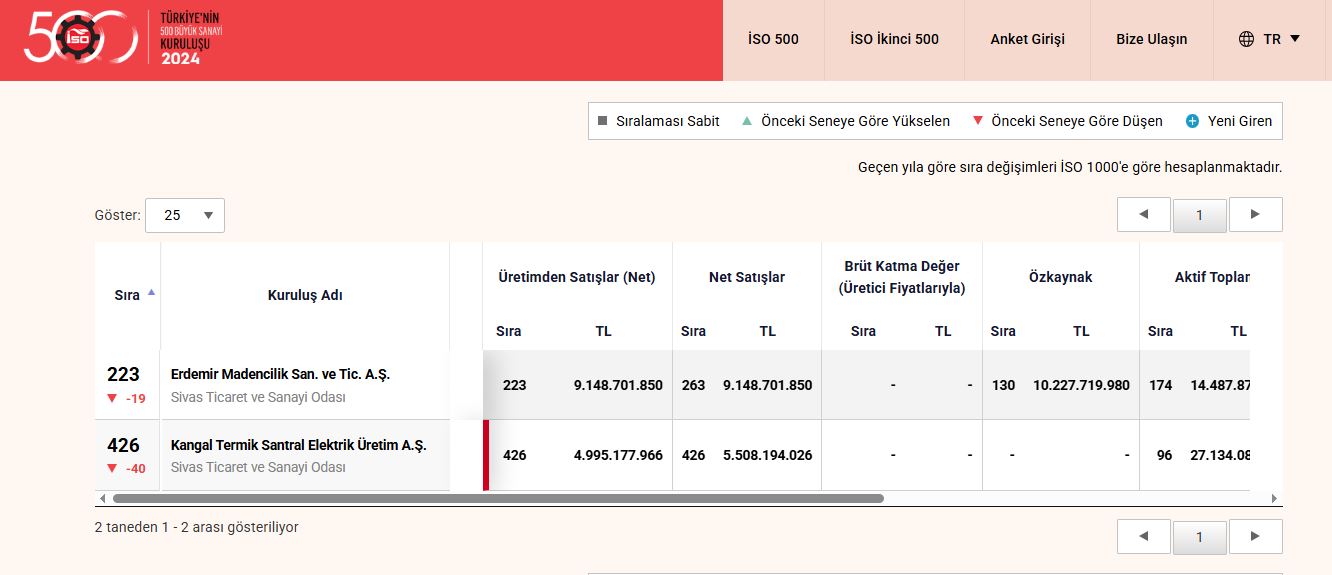This screenshot has width=1332, height=575.
Task: Click the red down triangle legend icon
Action: 977,121
